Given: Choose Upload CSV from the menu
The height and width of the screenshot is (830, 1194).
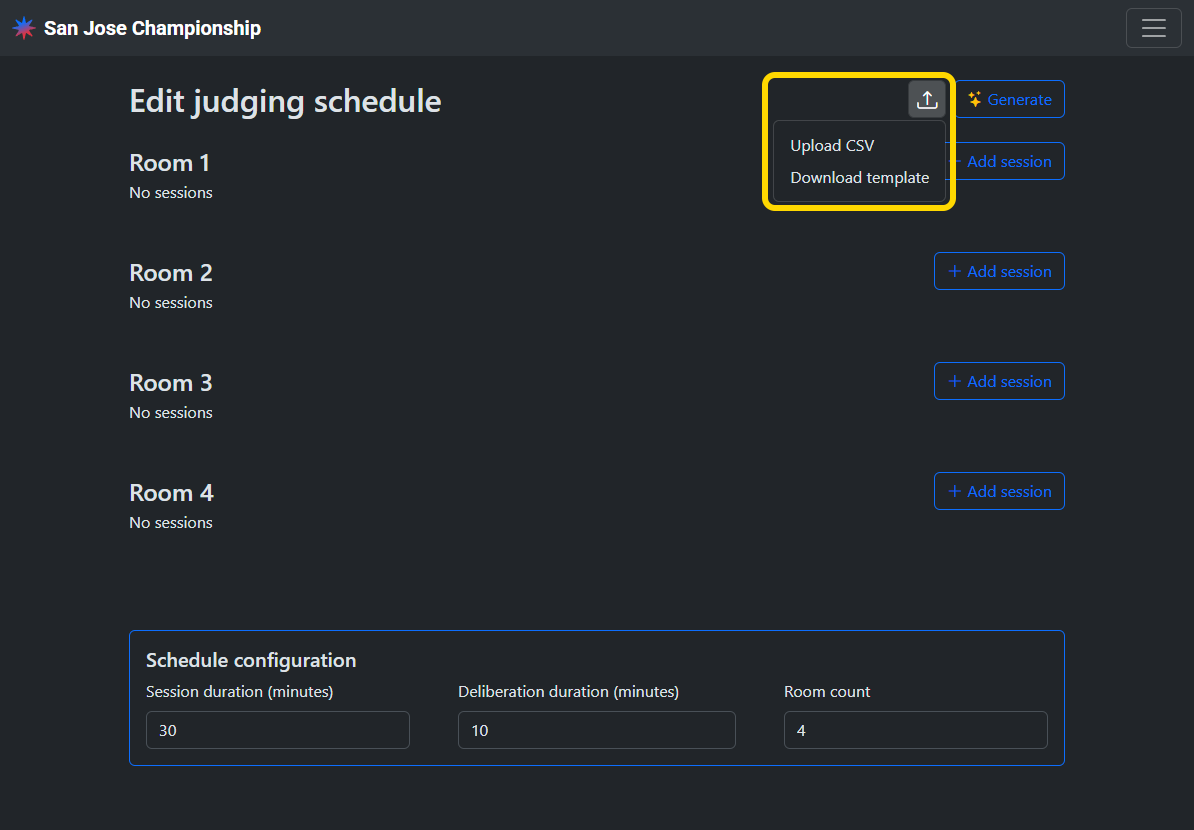Looking at the screenshot, I should (x=832, y=146).
